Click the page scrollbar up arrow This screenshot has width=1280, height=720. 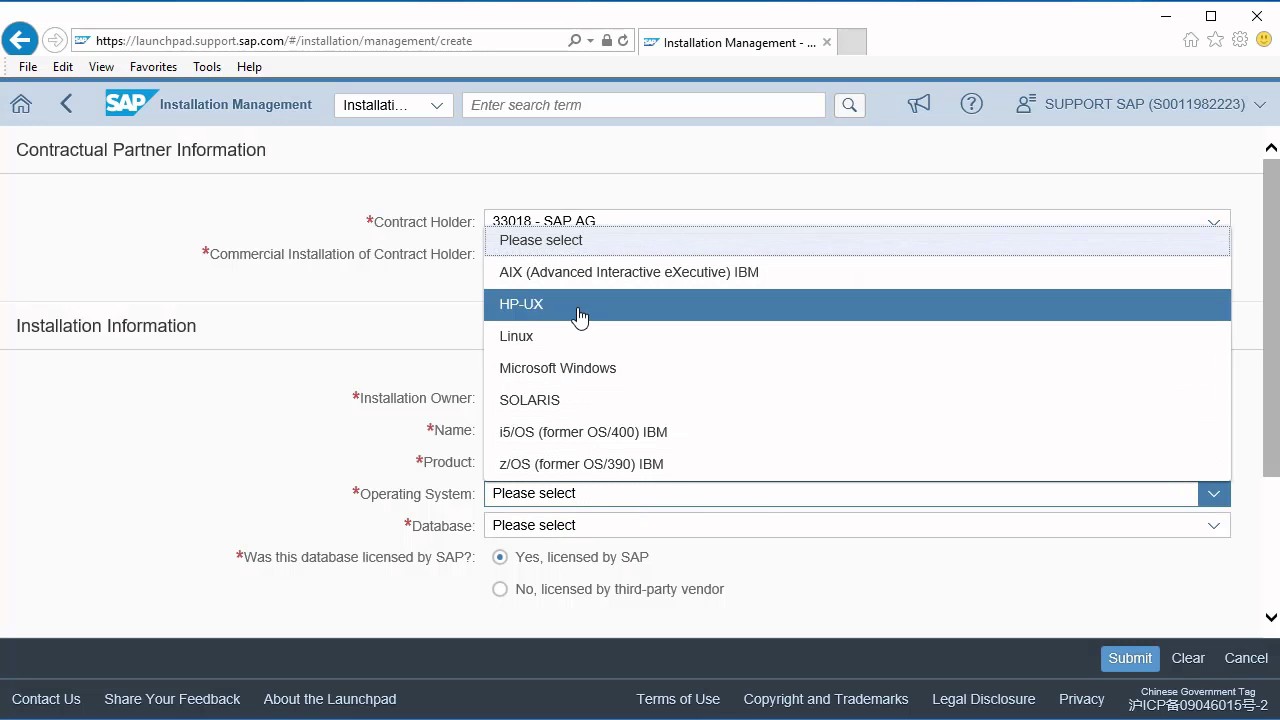click(1271, 148)
